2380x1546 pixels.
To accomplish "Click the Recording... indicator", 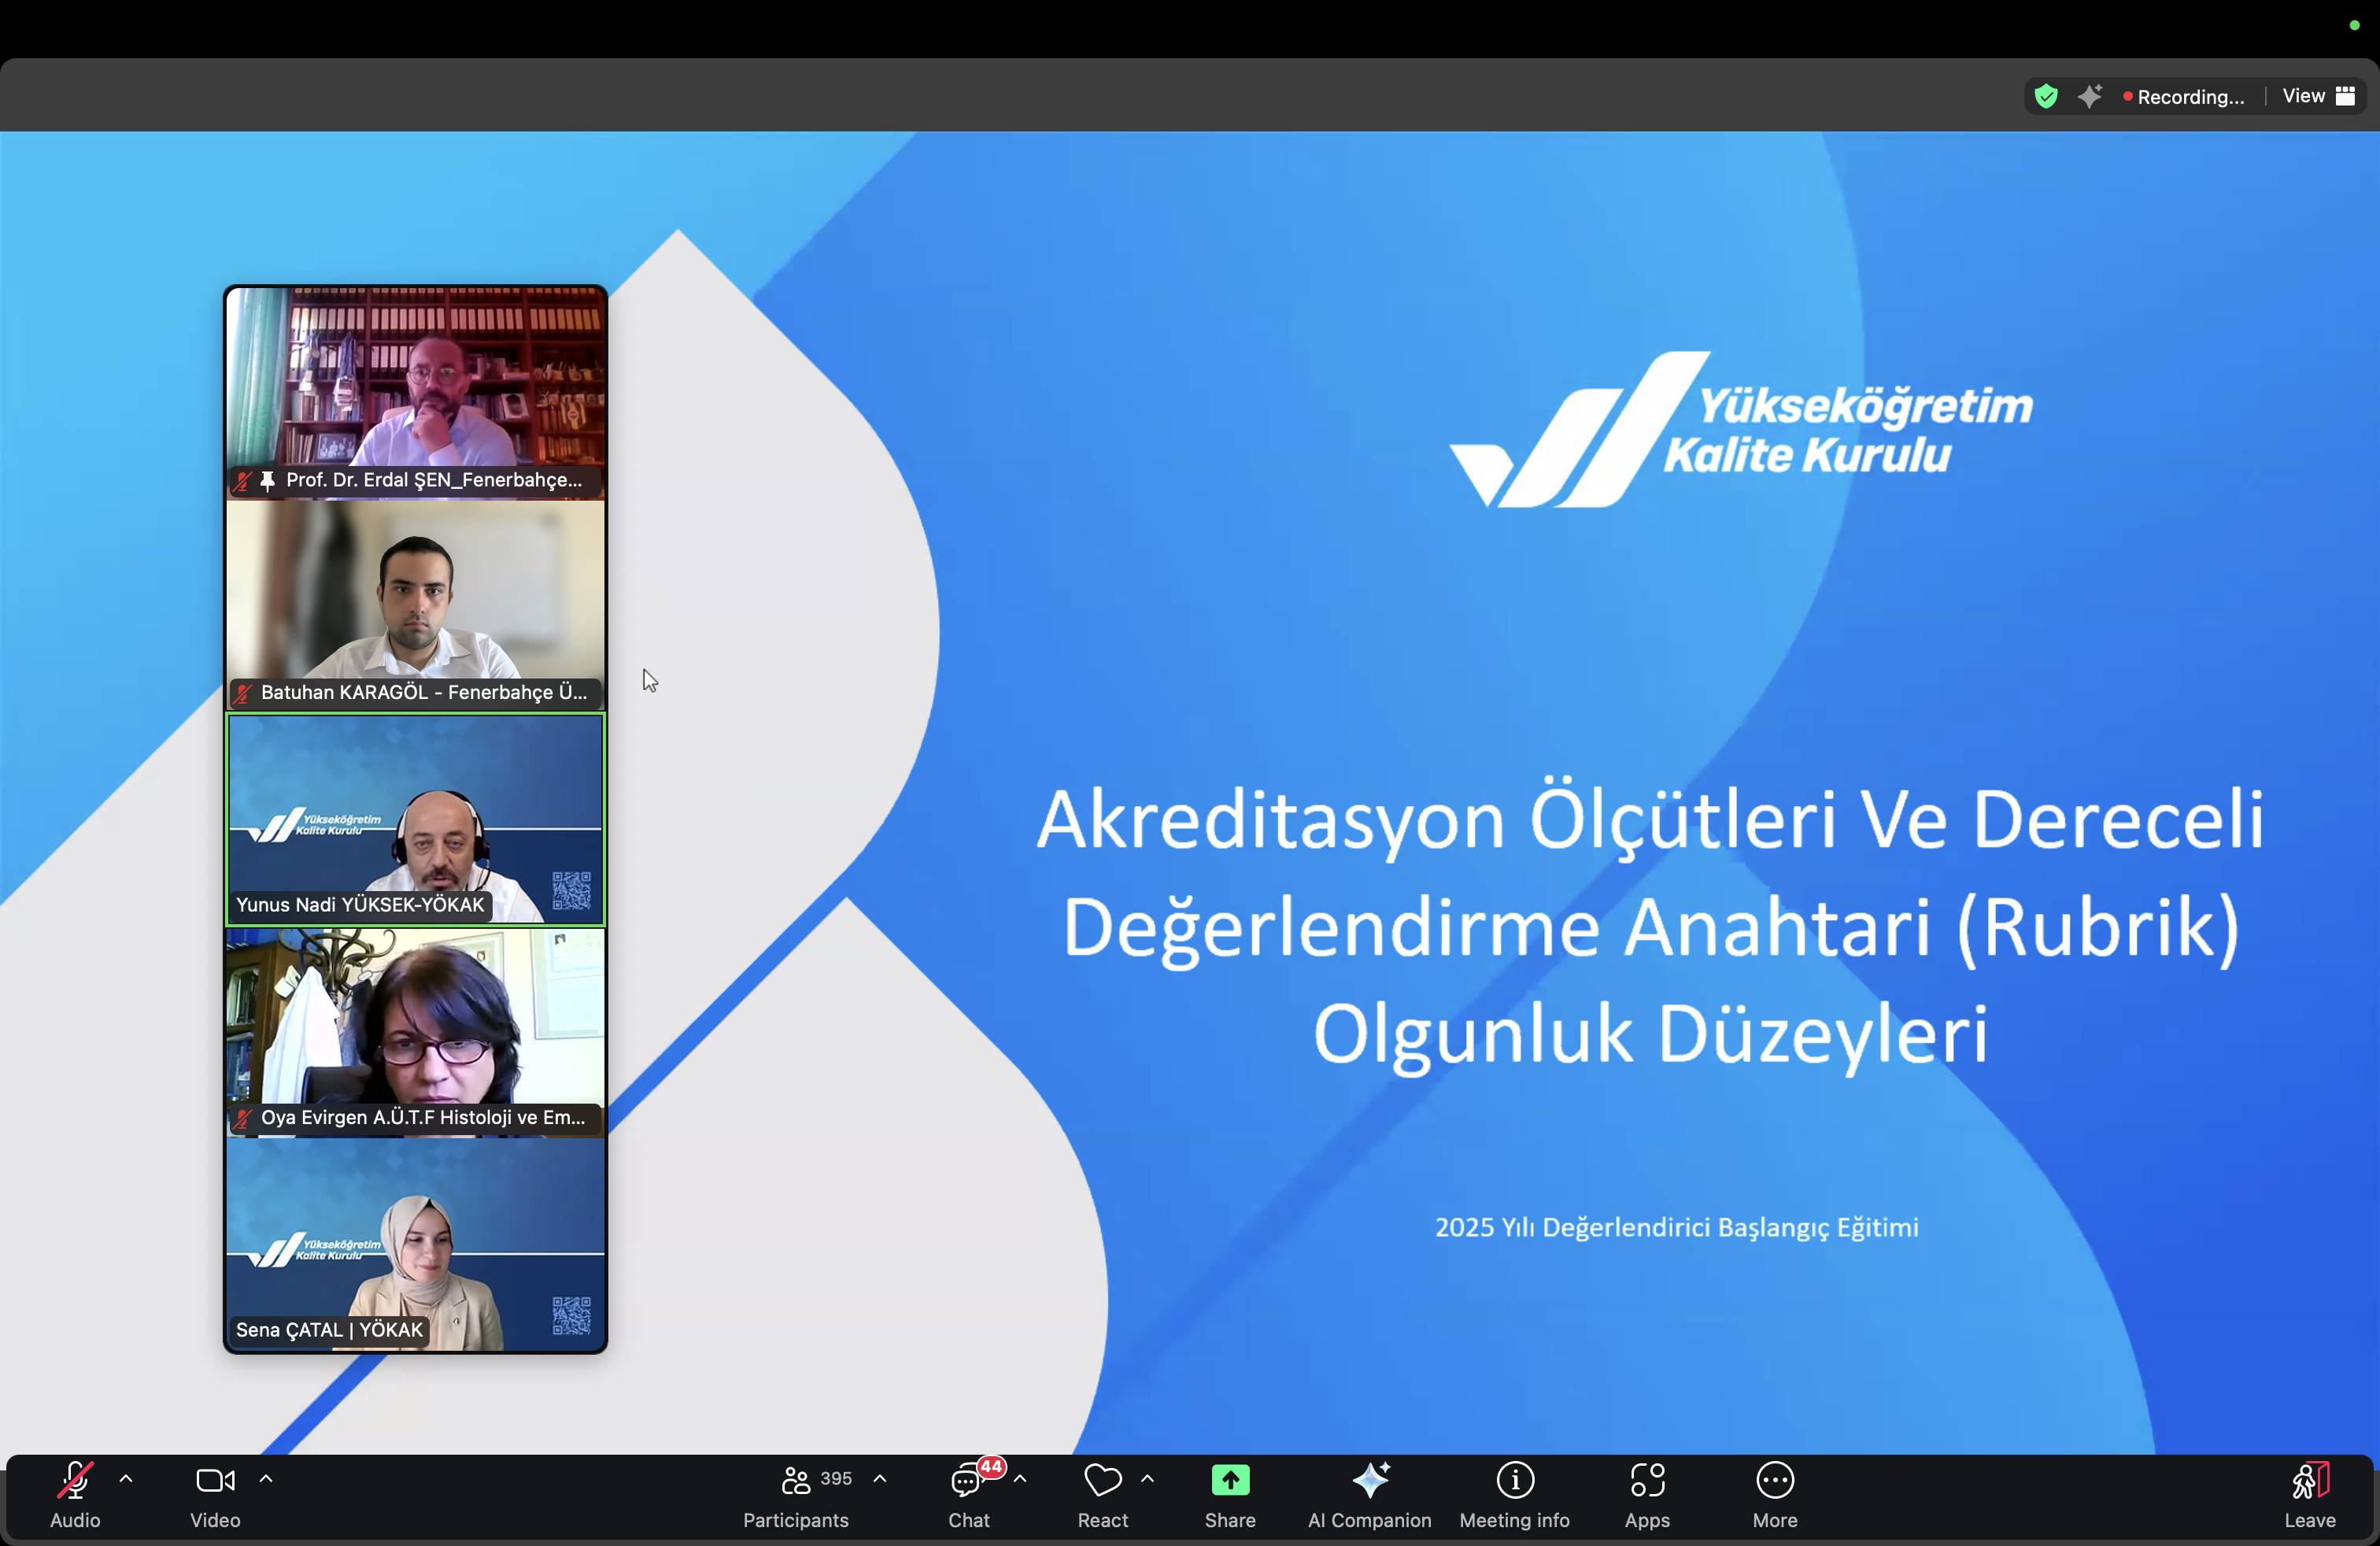I will 2184,97.
